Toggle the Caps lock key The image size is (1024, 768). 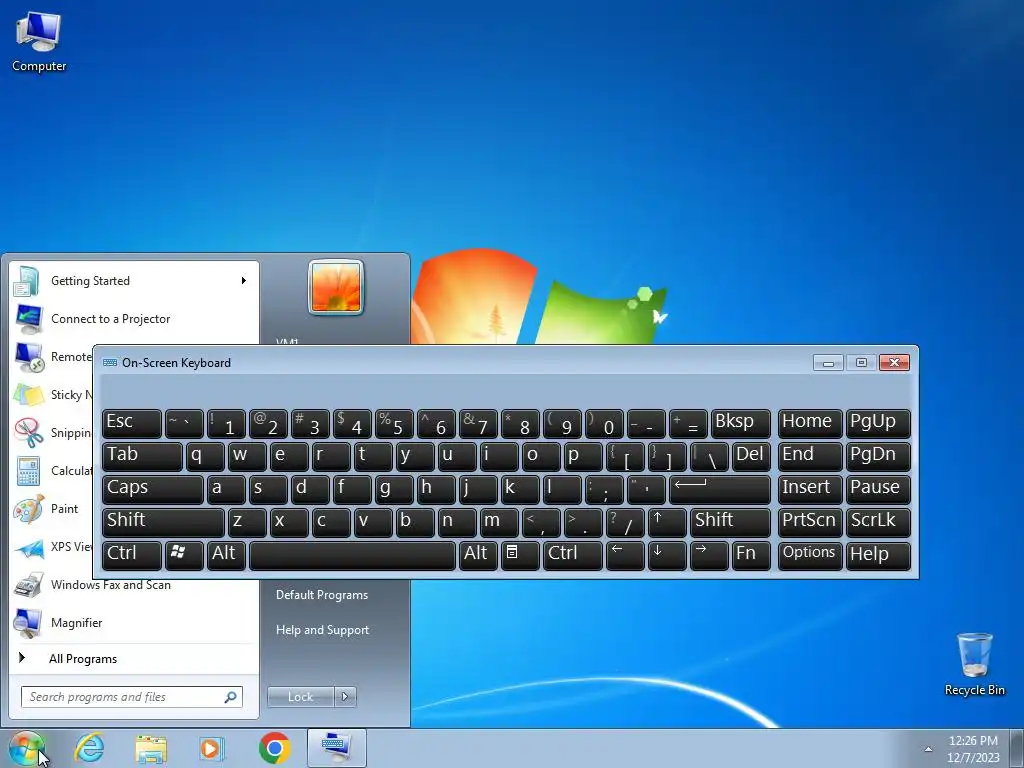click(x=153, y=489)
